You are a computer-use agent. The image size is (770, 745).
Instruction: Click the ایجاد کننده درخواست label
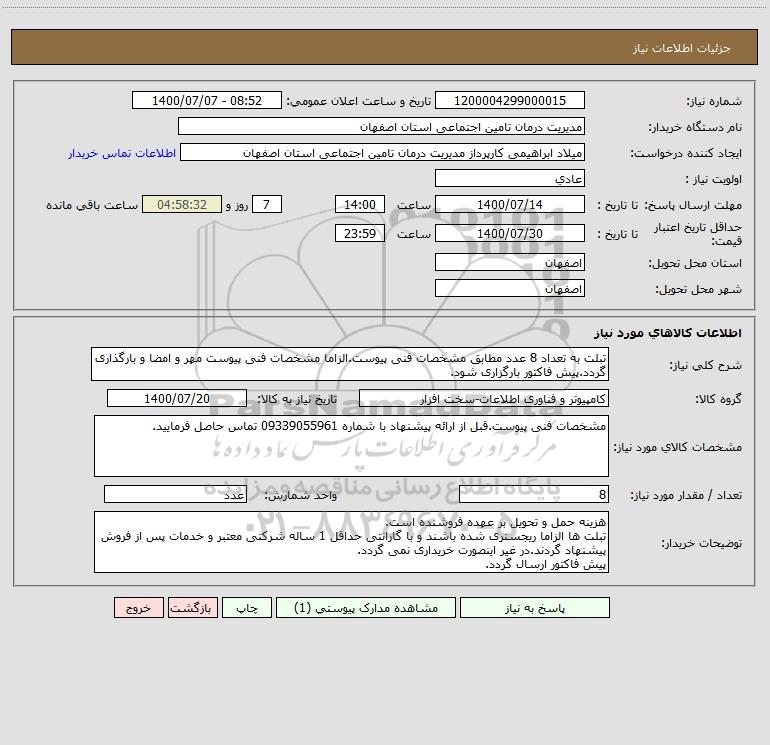(x=686, y=154)
